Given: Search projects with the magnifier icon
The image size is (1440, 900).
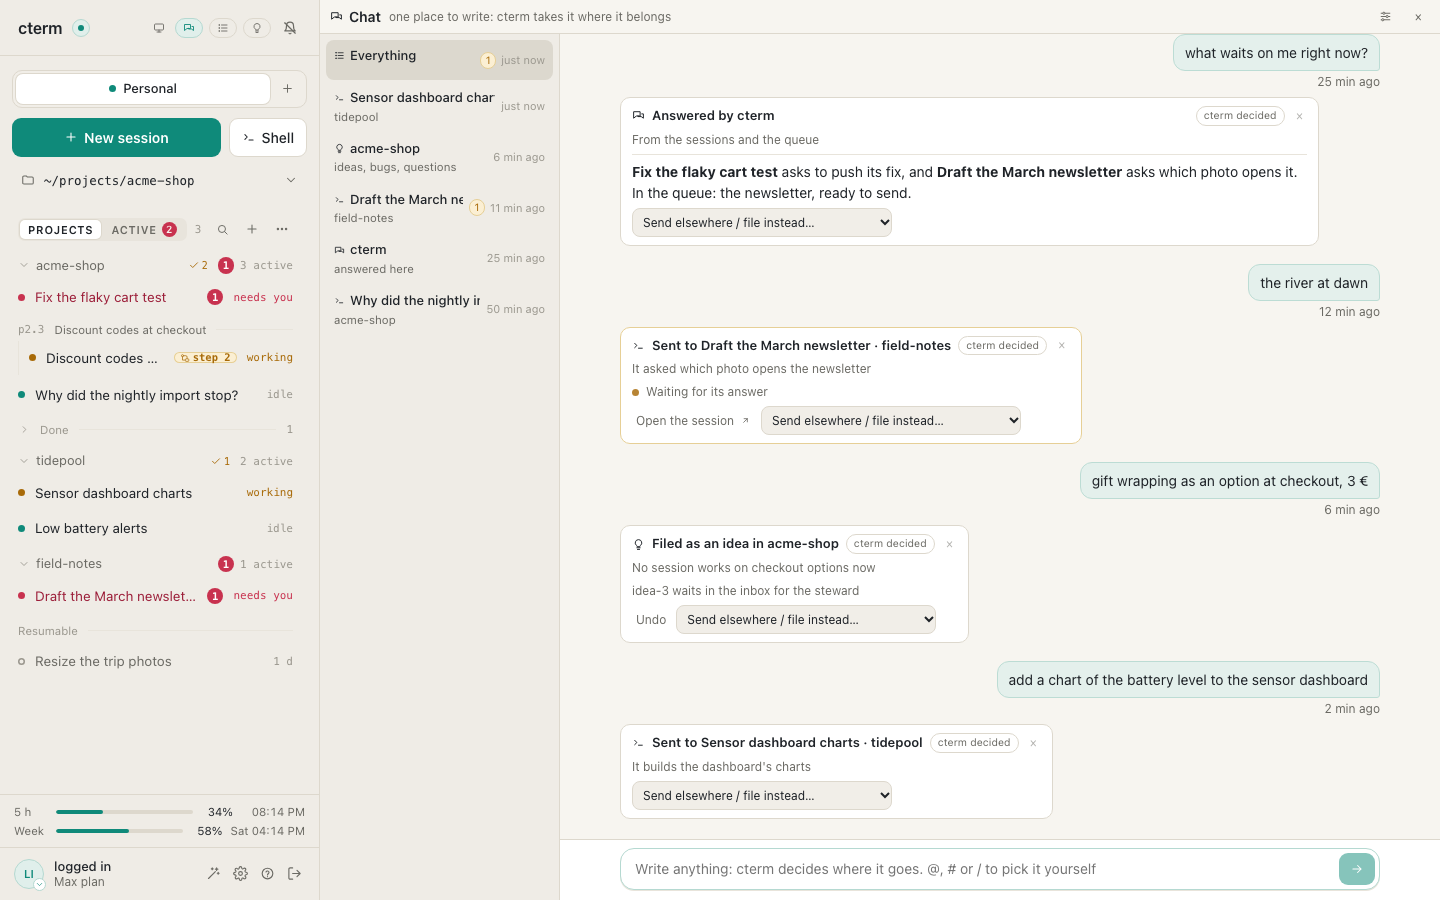Looking at the screenshot, I should pos(223,230).
